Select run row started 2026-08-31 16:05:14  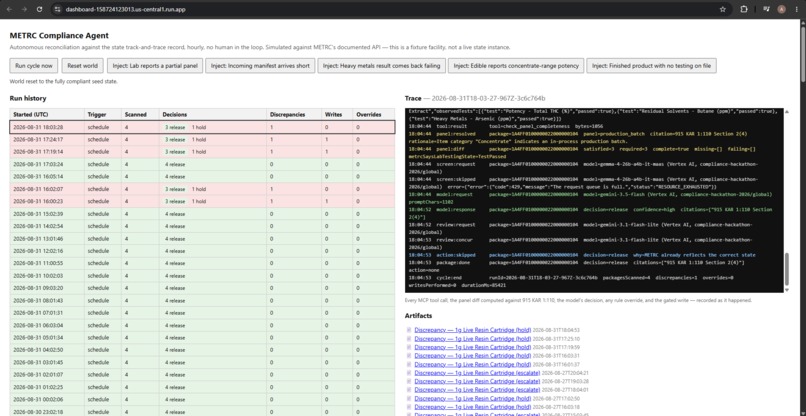[x=202, y=176]
